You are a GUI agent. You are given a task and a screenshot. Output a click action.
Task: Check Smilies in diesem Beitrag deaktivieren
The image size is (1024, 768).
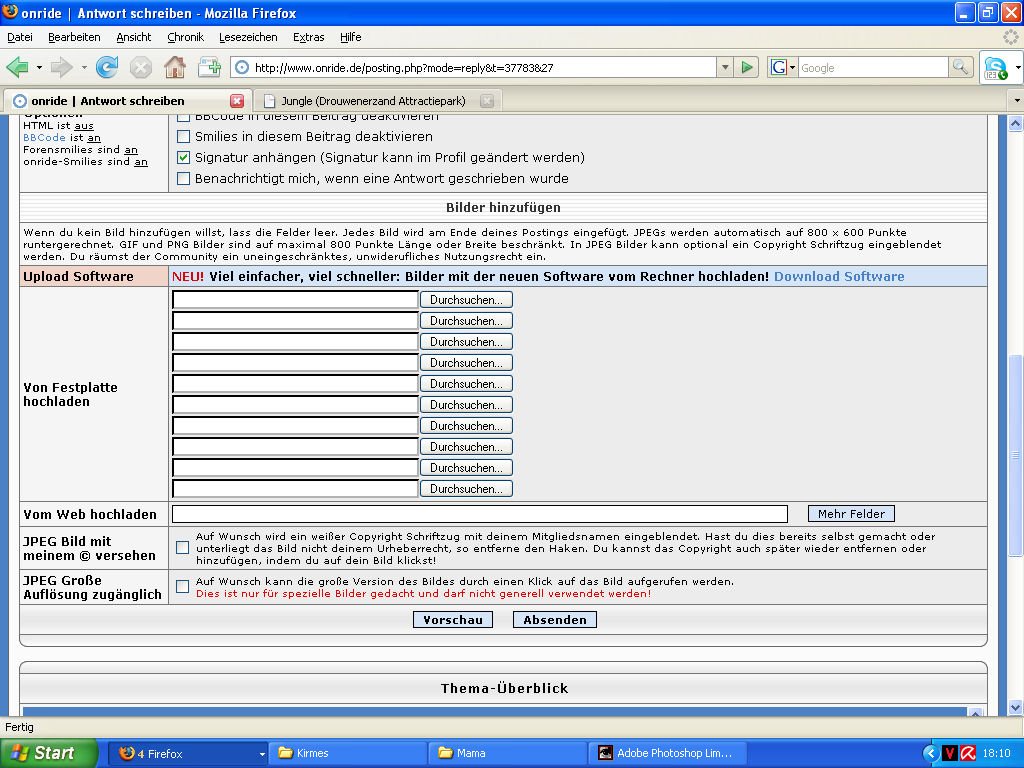point(184,138)
